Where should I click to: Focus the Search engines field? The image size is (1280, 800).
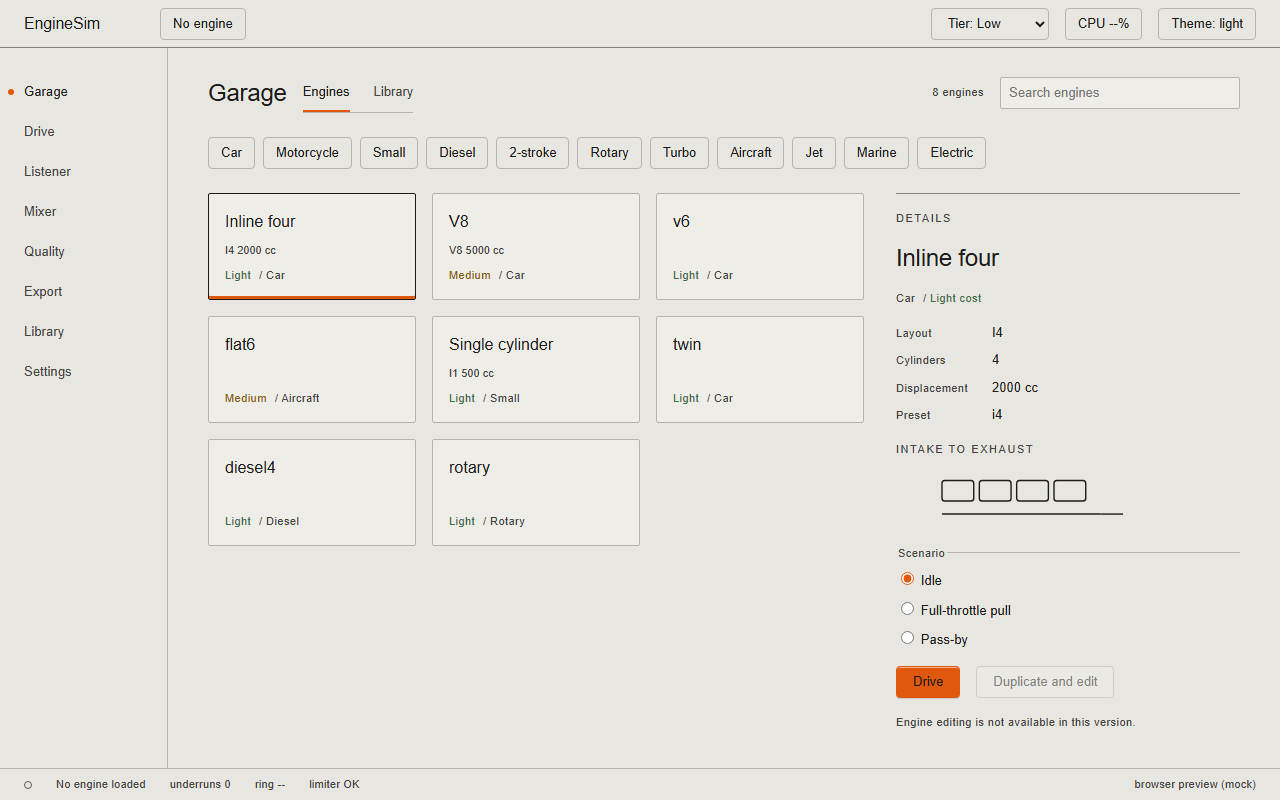[x=1120, y=93]
